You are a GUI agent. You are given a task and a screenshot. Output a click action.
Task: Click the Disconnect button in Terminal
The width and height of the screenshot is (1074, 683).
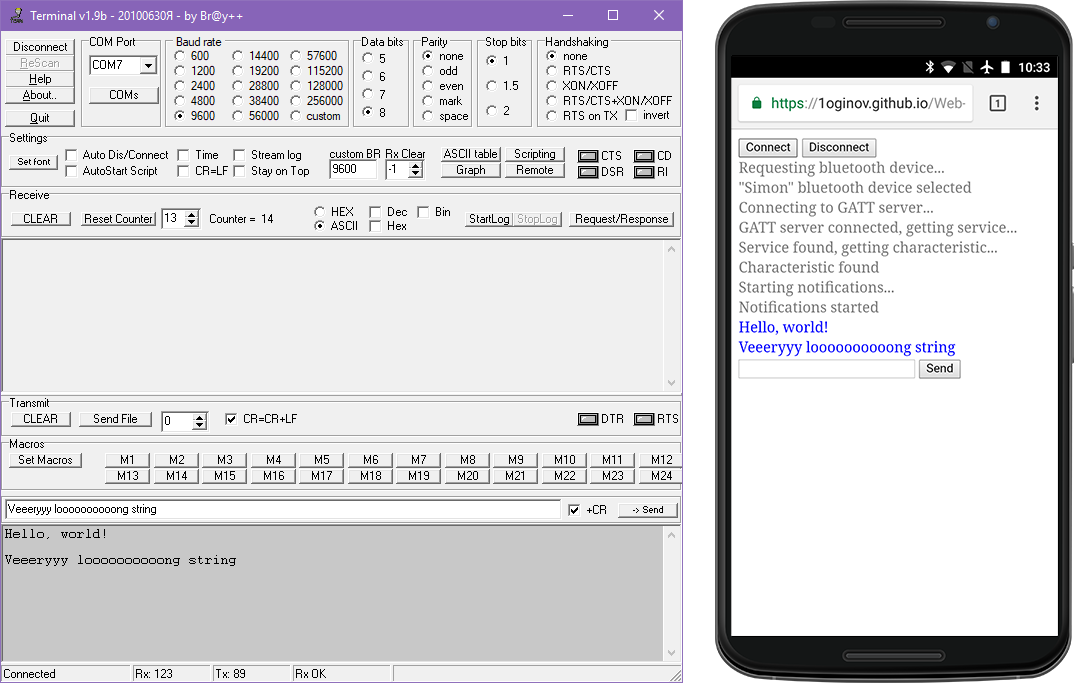(40, 47)
